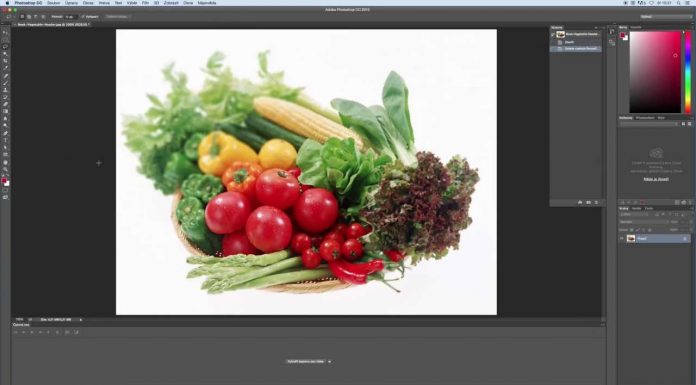Open the Vrstva (Layer) menu
Image resolution: width=696 pixels, height=385 pixels.
(104, 3)
